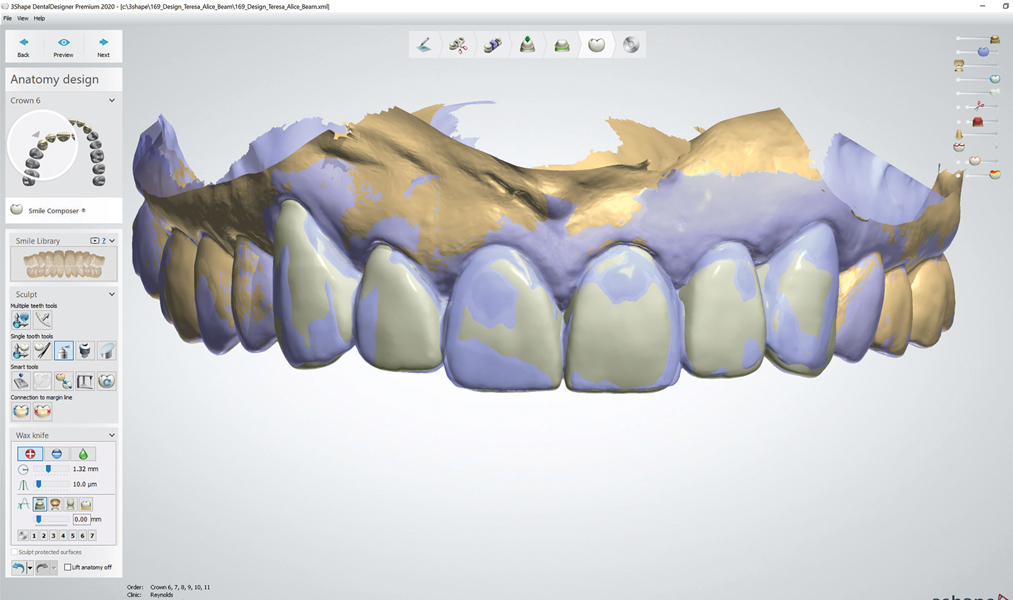Viewport: 1013px width, 600px height.
Task: Click the first Connection to margin line tool
Action: point(20,411)
